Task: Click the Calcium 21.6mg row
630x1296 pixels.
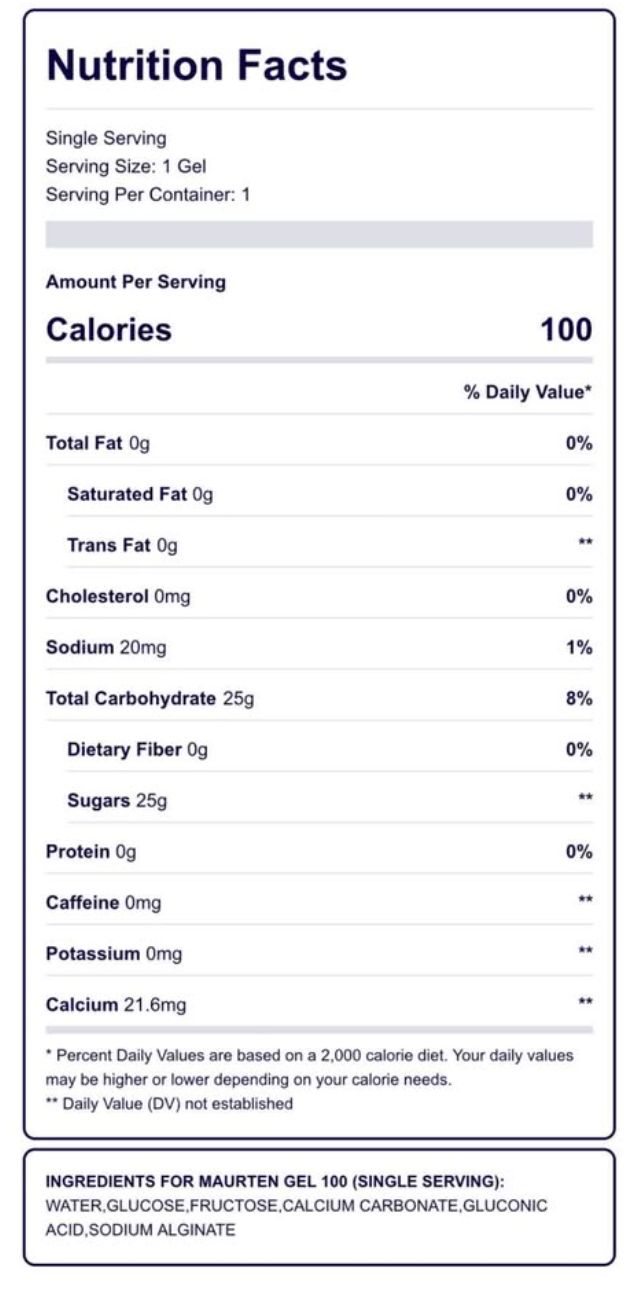Action: pyautogui.click(x=116, y=1005)
